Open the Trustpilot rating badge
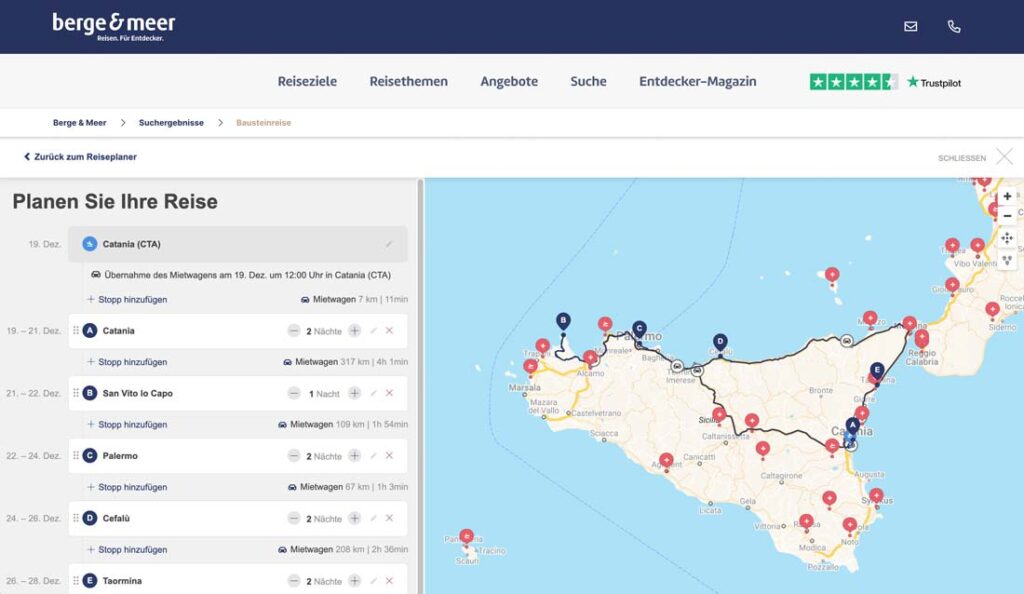 (x=885, y=82)
